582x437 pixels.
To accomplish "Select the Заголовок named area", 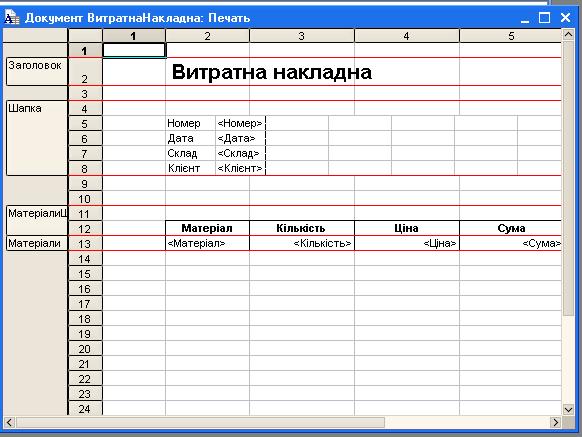I will (37, 71).
